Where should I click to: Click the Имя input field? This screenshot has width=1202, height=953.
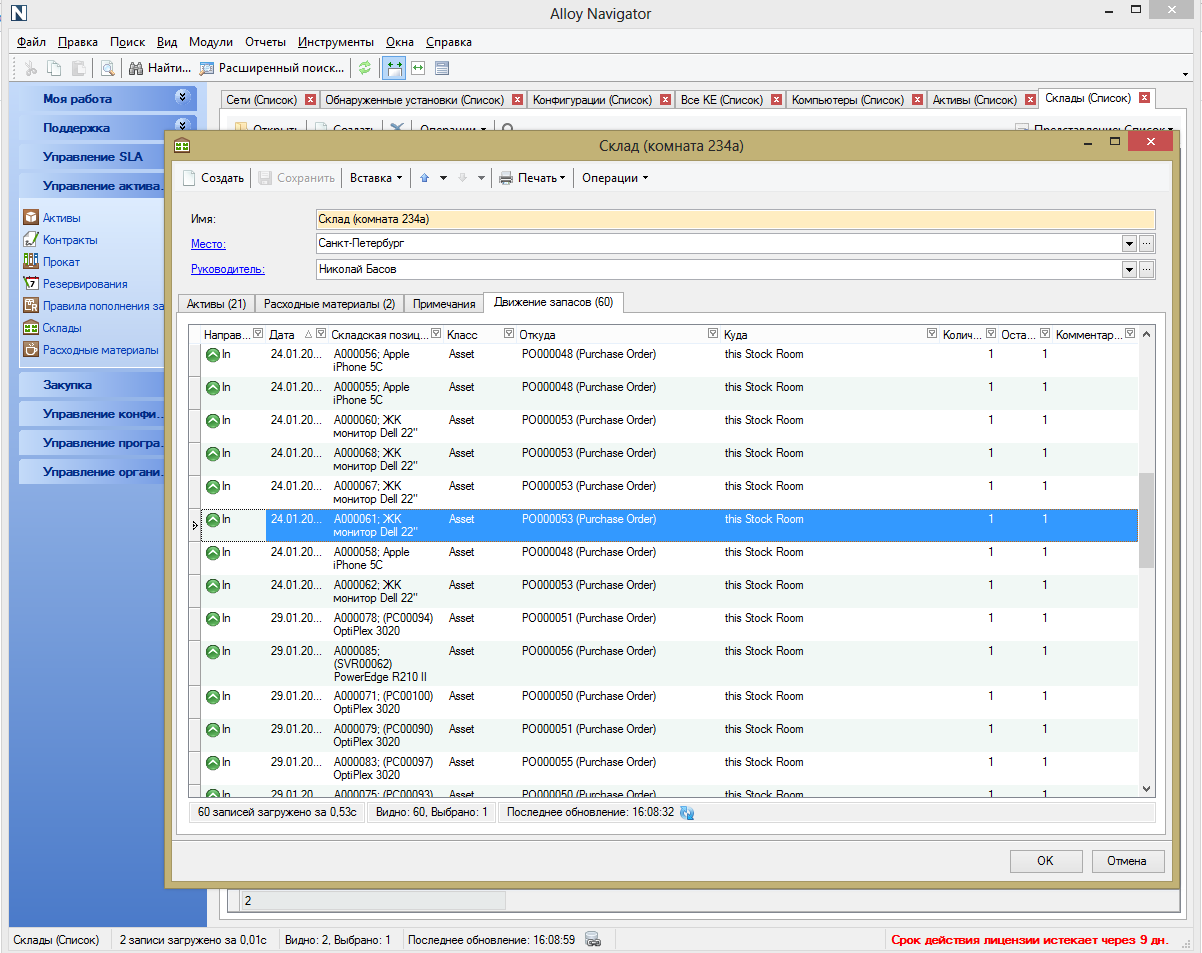[735, 219]
